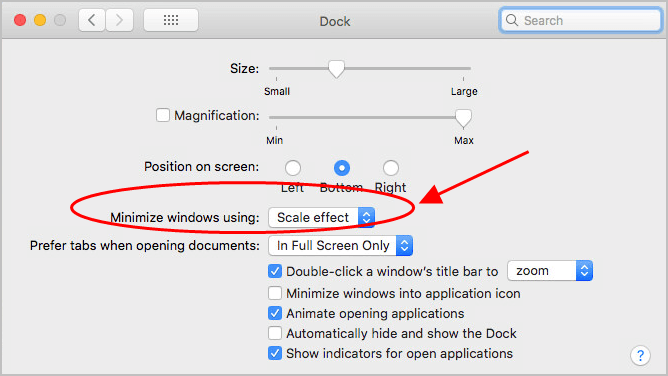Select Bottom dock position radio button
Viewport: 668px width, 376px height.
342,168
